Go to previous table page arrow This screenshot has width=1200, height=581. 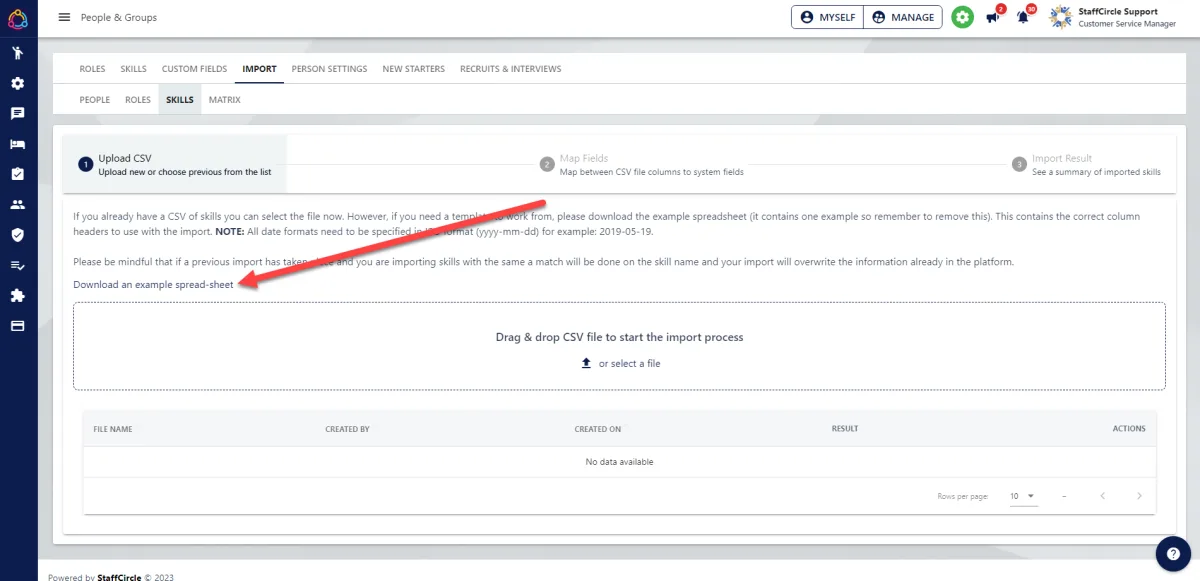point(1103,496)
